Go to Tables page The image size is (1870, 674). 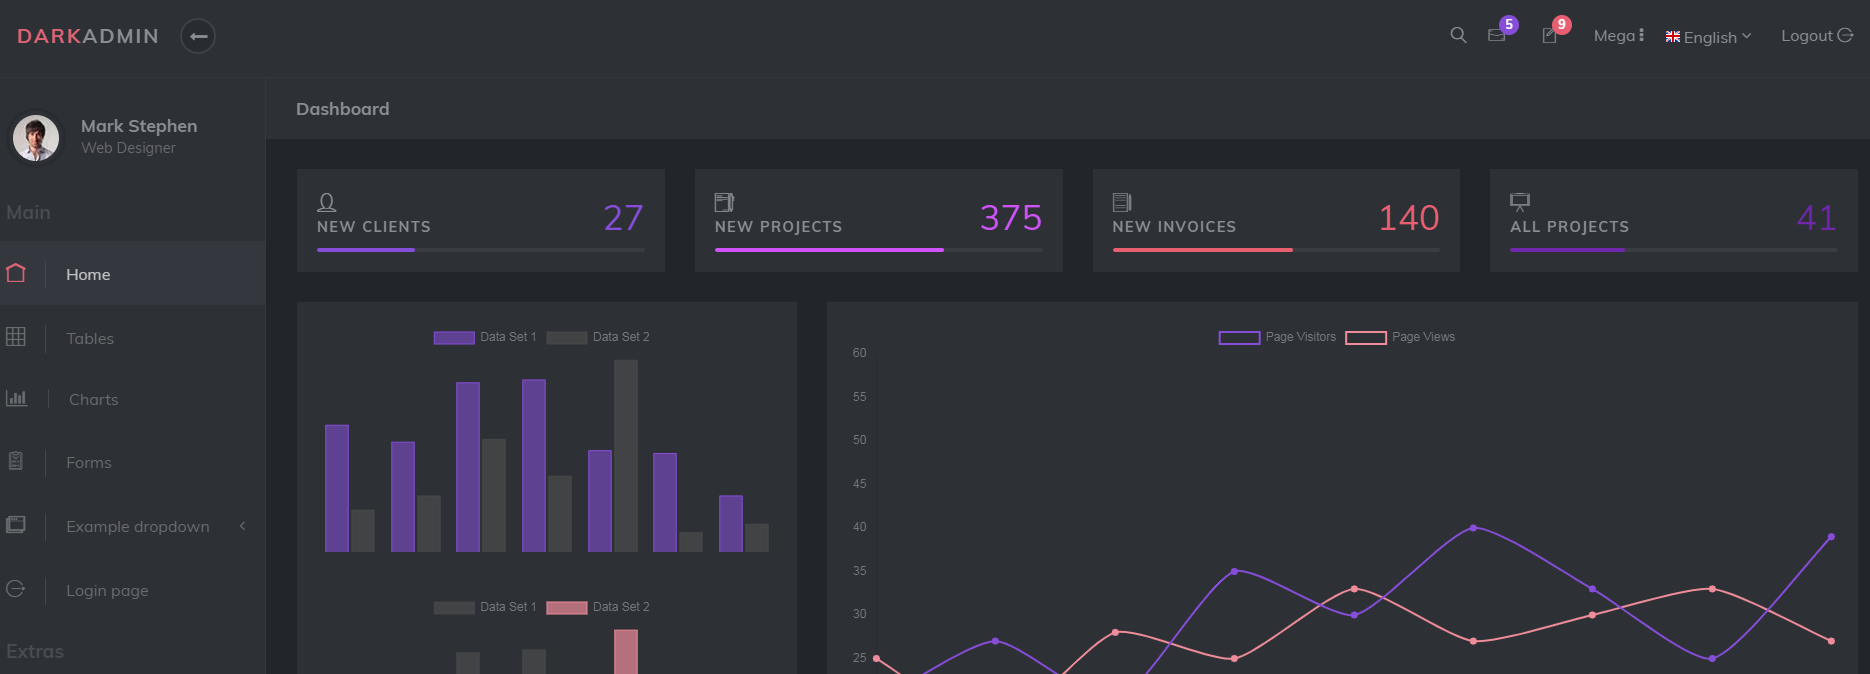tap(90, 338)
